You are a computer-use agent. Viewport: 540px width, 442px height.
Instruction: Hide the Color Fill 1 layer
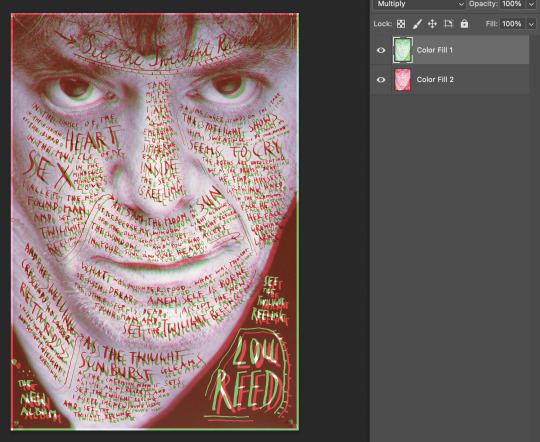pyautogui.click(x=381, y=50)
